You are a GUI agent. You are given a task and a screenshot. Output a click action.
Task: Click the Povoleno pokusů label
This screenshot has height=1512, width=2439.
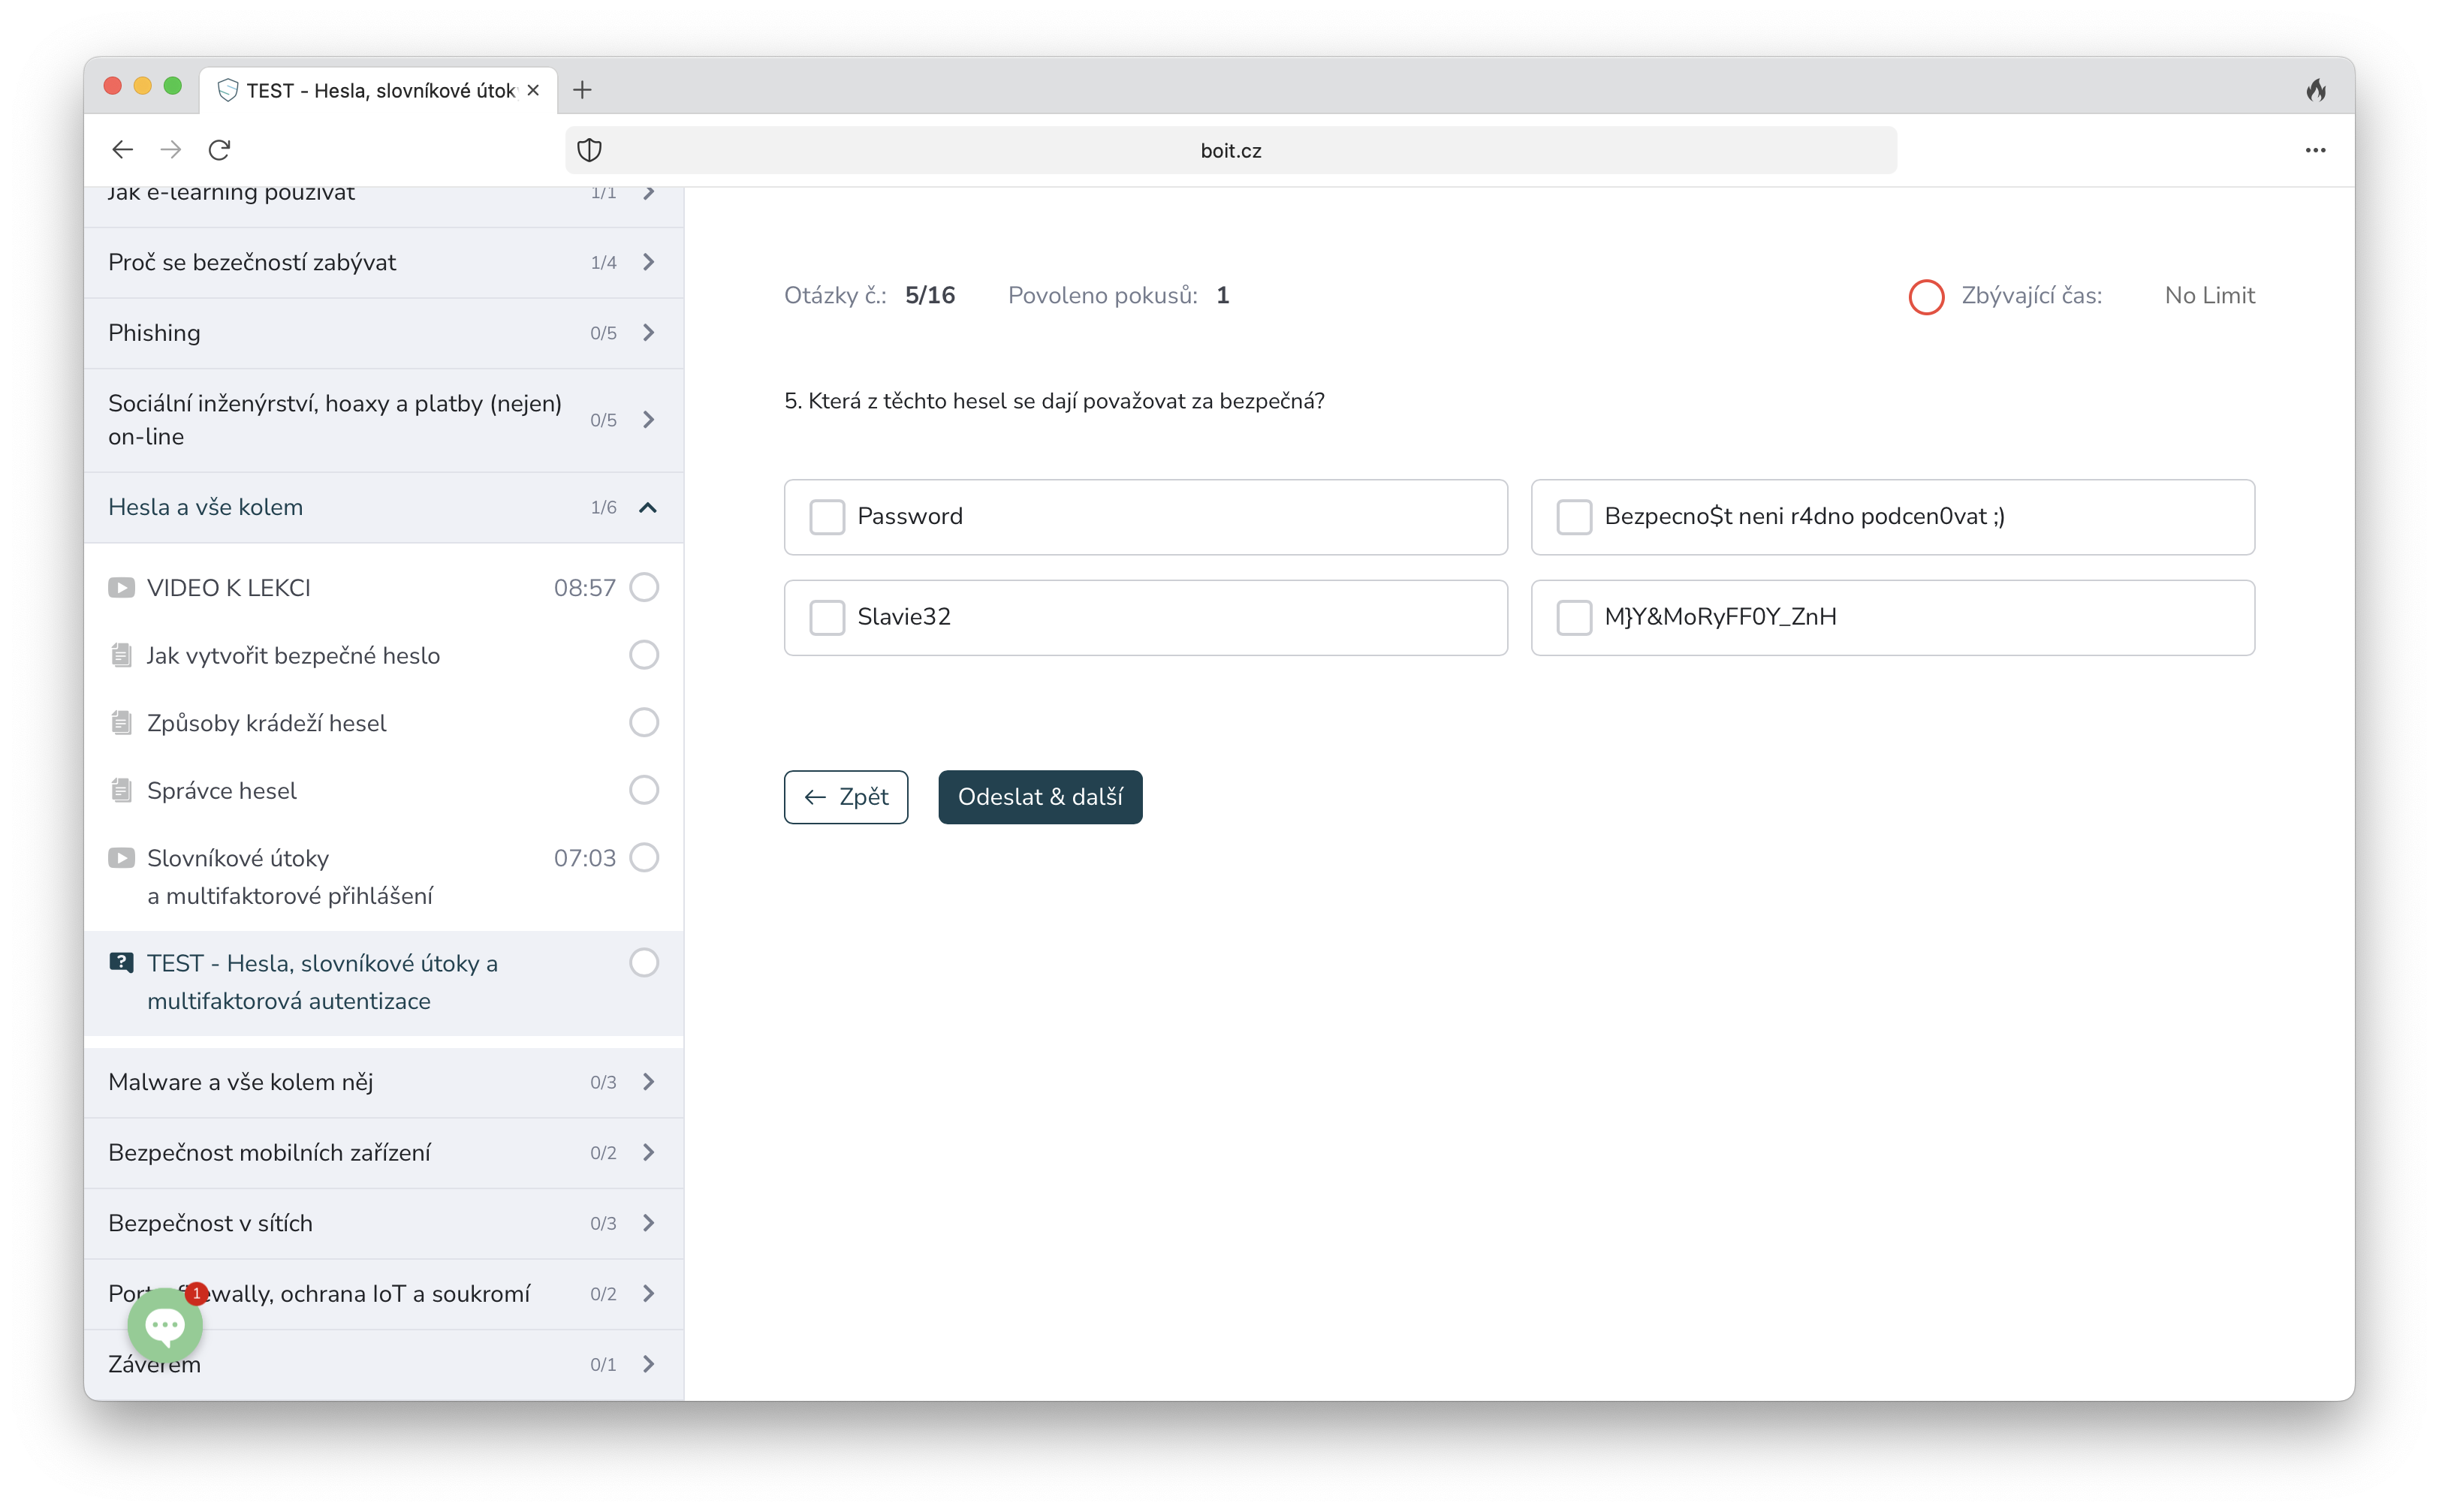click(1102, 296)
